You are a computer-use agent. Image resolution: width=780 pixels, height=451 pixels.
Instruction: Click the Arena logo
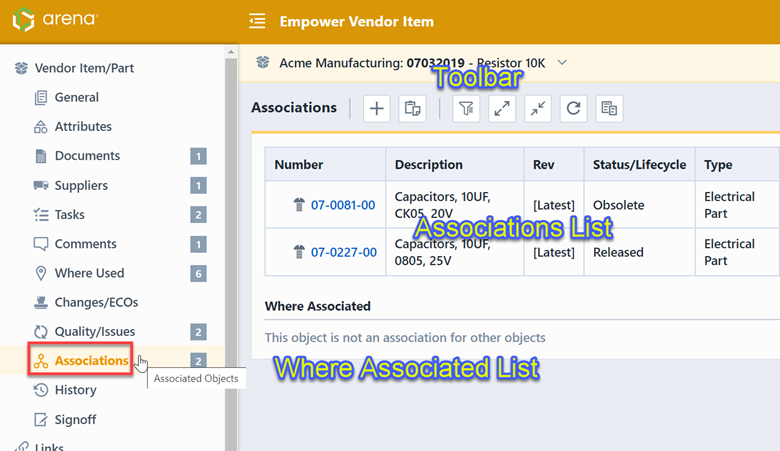pos(55,20)
